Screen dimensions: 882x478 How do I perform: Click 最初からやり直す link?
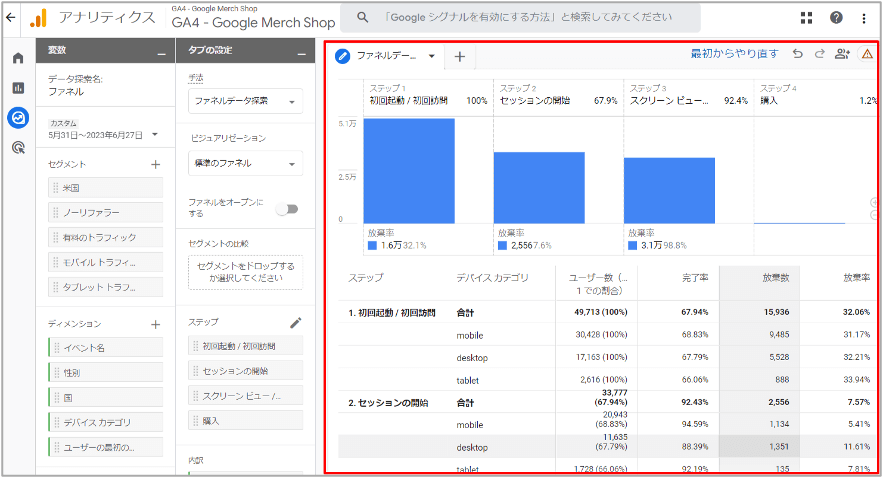[735, 53]
